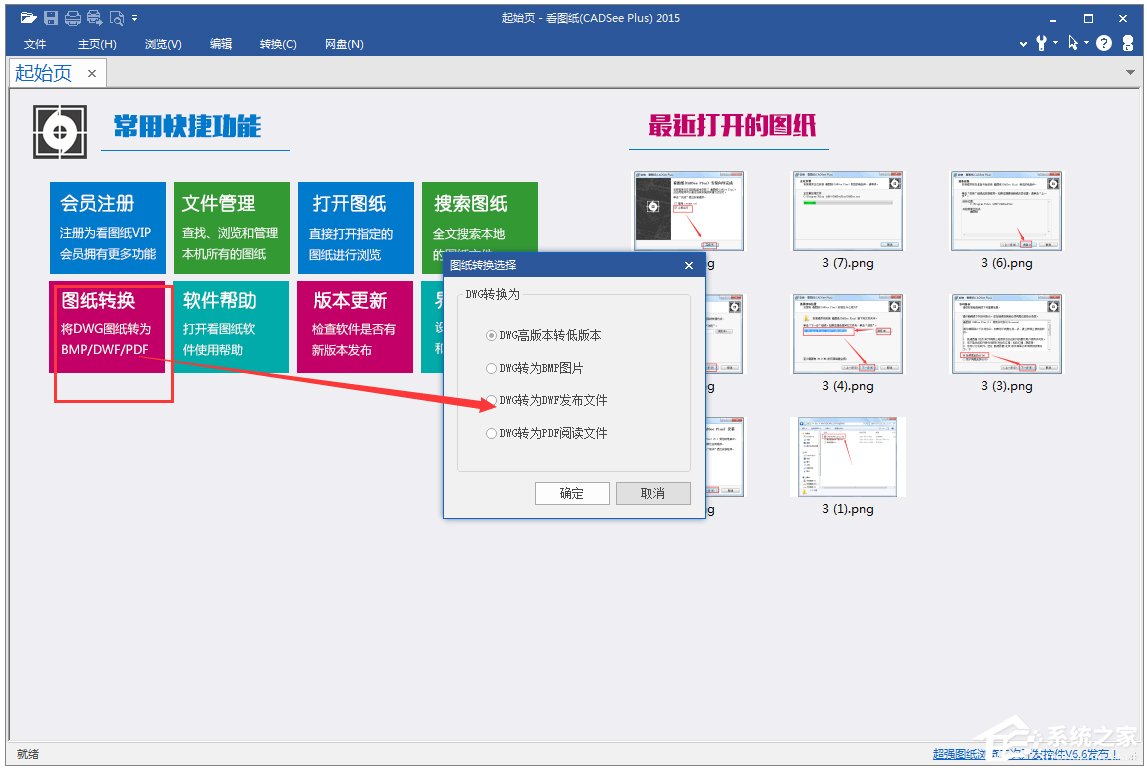Viewport: 1147px width, 770px height.
Task: Open print preview using the magnifier page icon
Action: pyautogui.click(x=116, y=17)
